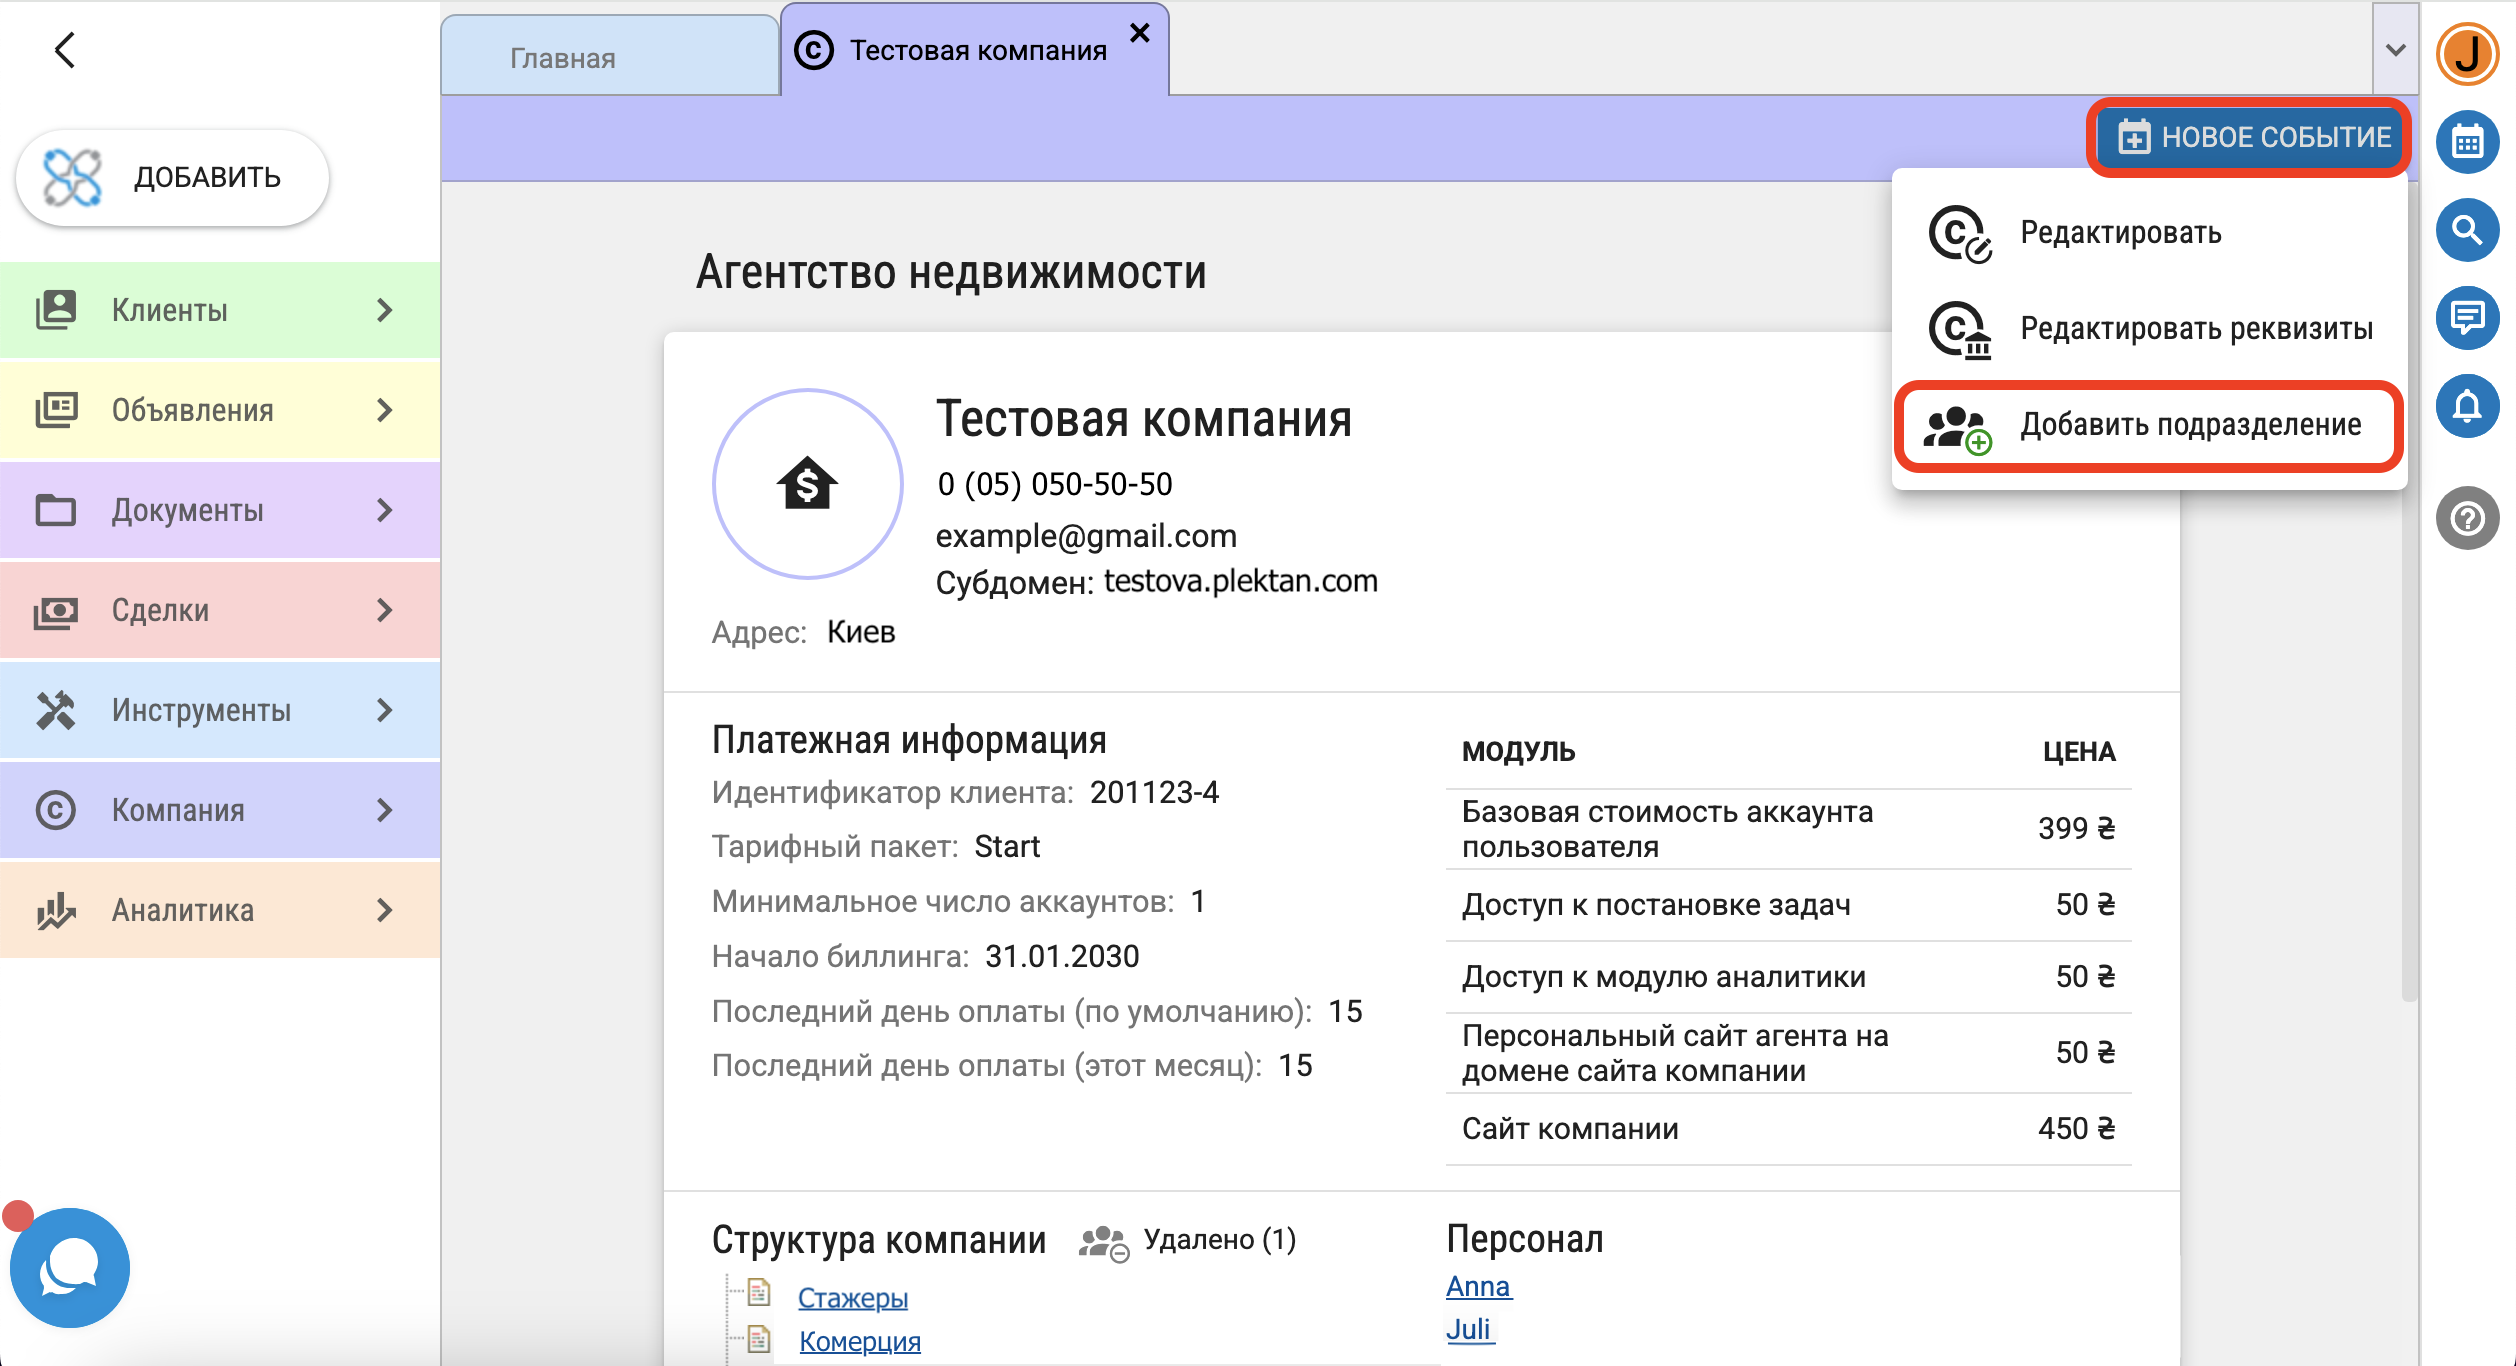Open the tabs list dropdown arrow

click(2395, 50)
